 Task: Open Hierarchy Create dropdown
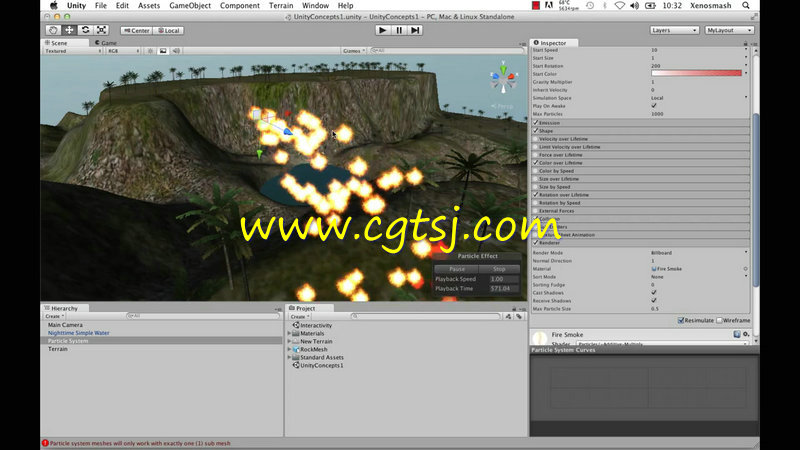54,316
